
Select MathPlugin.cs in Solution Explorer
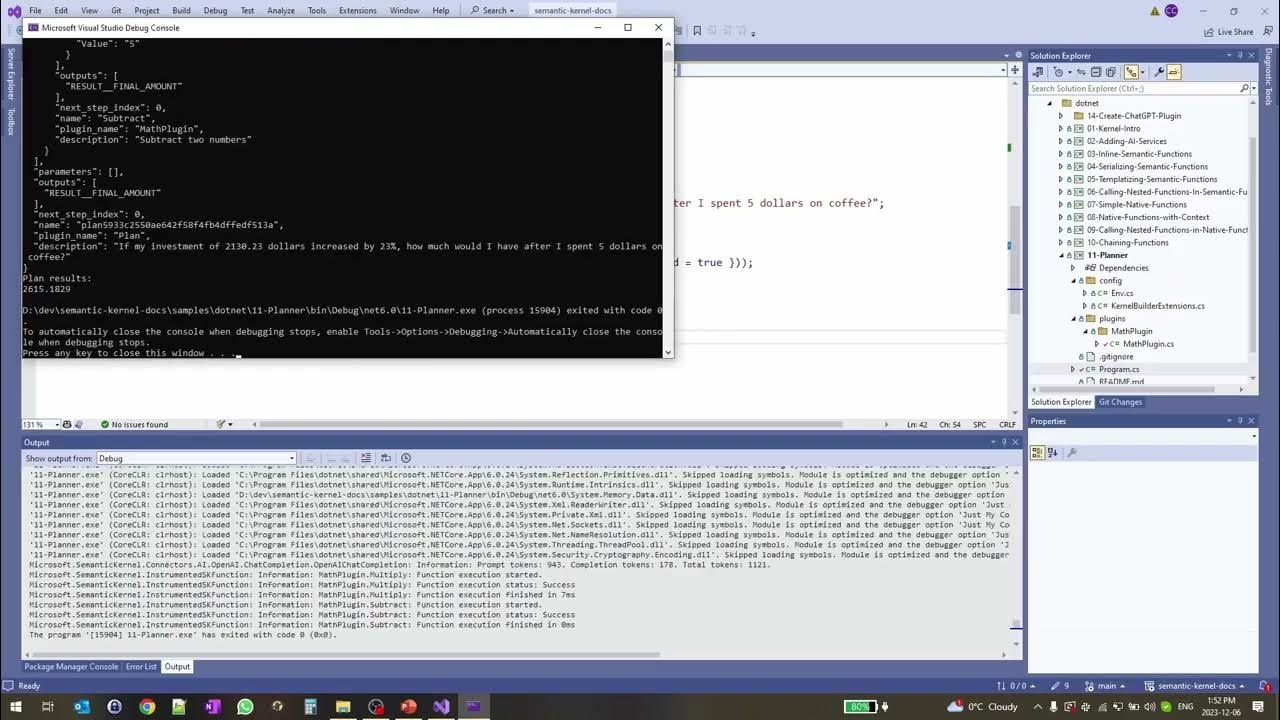click(x=1148, y=344)
